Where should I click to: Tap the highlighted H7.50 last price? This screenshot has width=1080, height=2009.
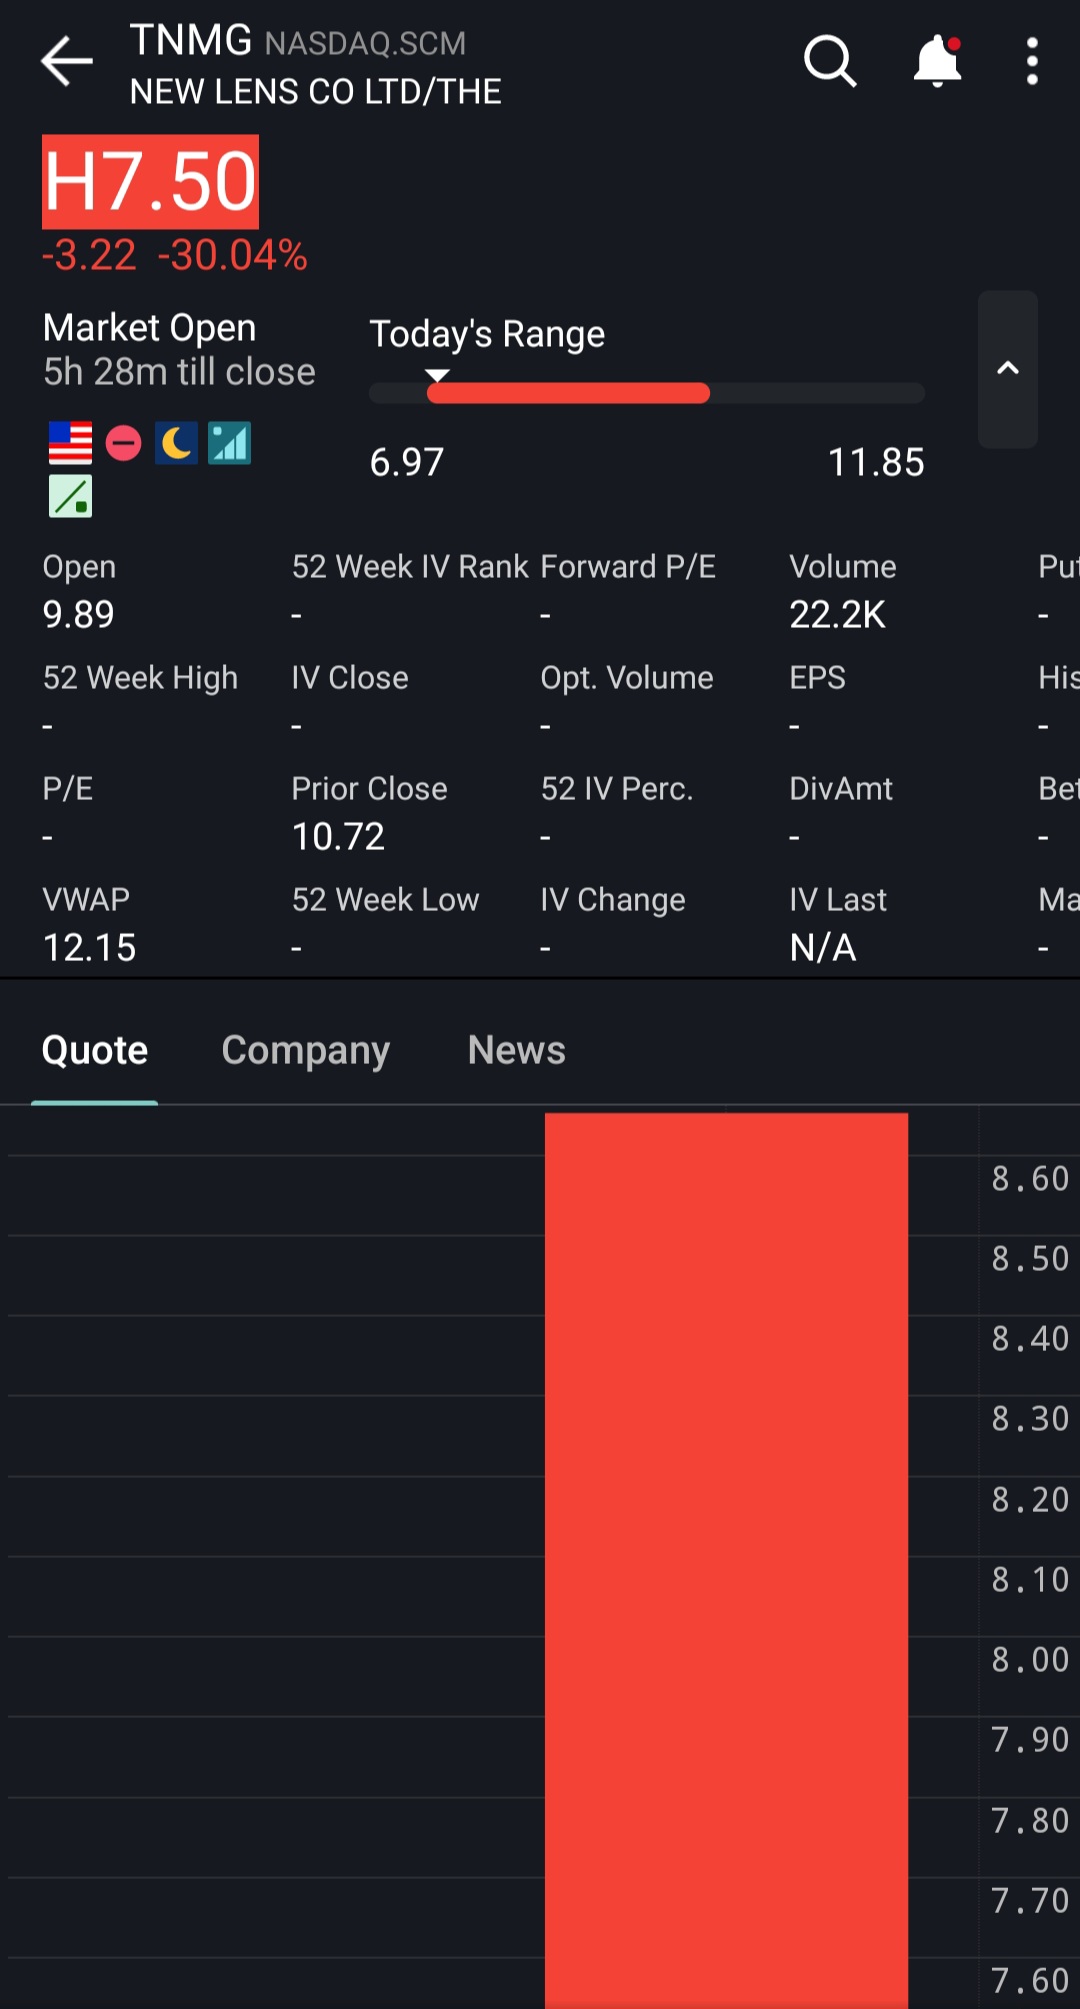[x=150, y=182]
